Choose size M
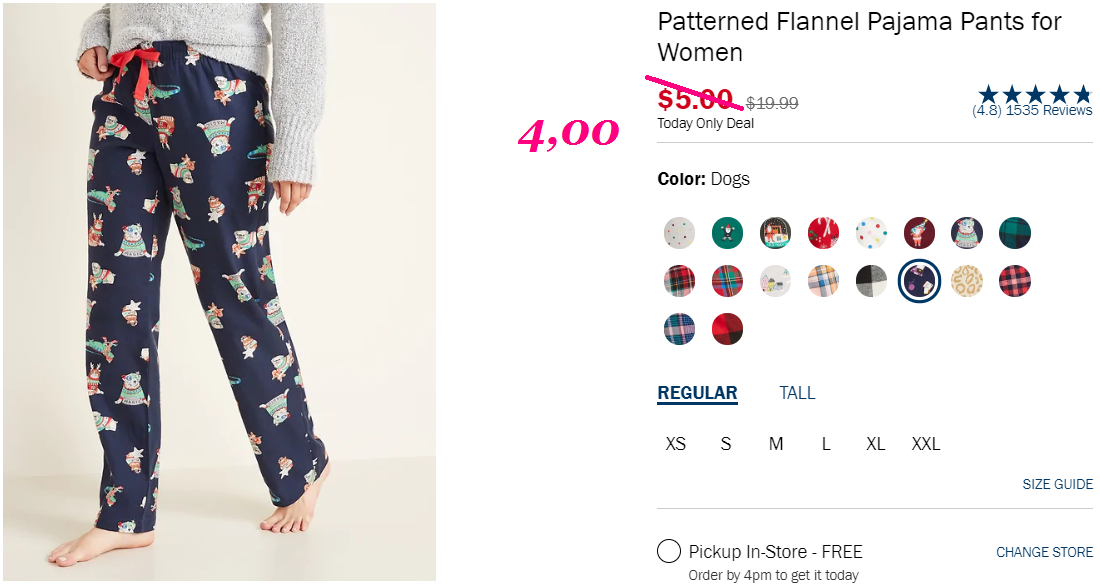This screenshot has width=1100, height=588. (x=776, y=444)
